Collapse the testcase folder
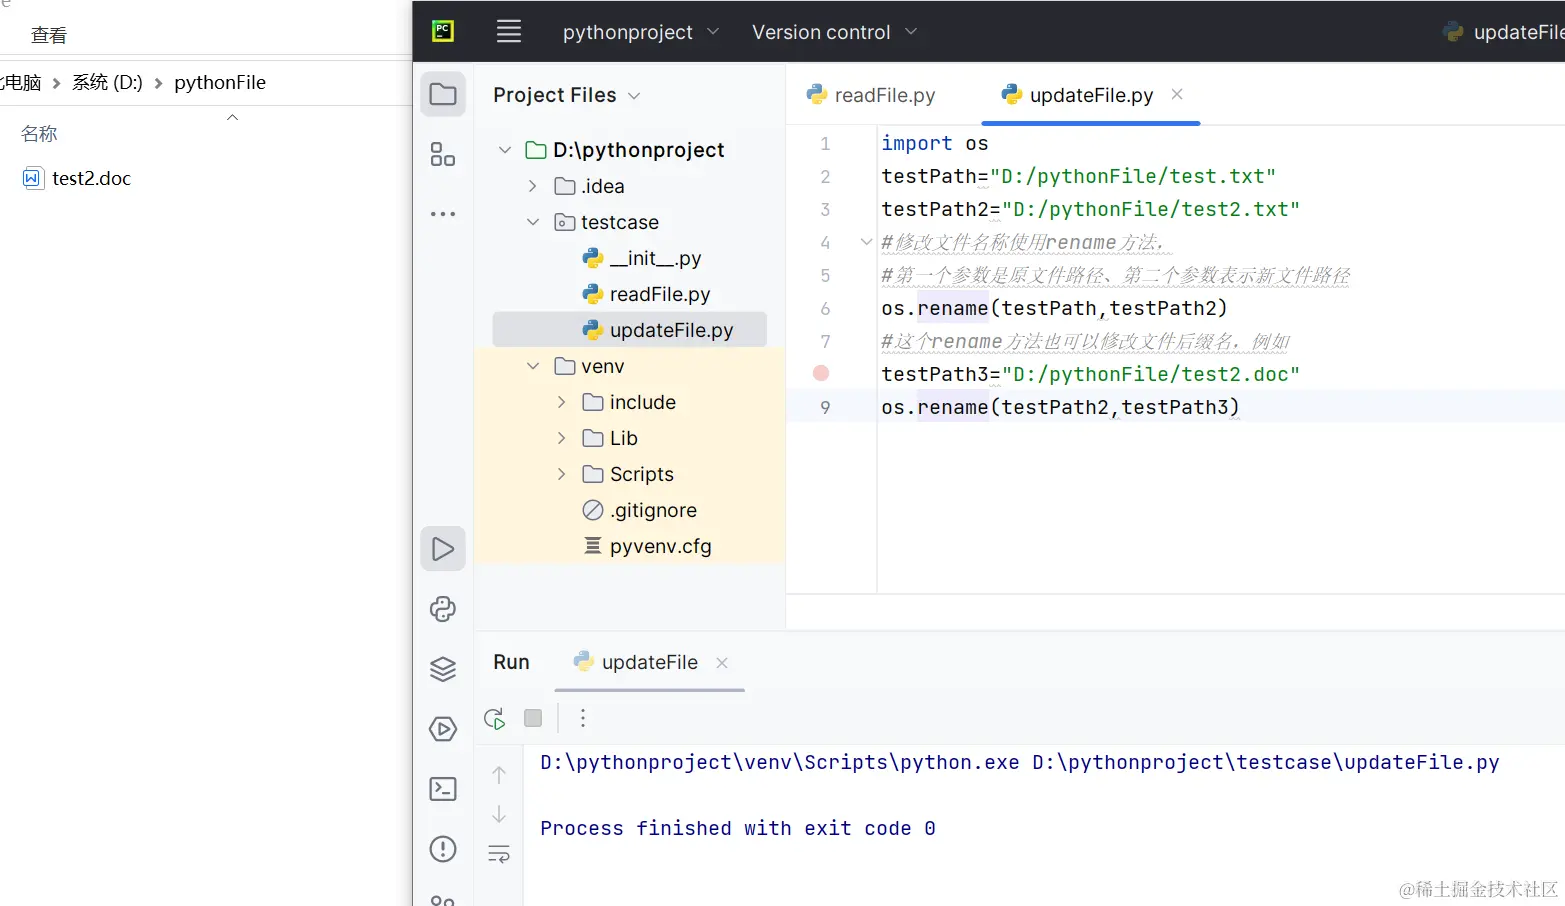Image resolution: width=1565 pixels, height=906 pixels. click(533, 222)
